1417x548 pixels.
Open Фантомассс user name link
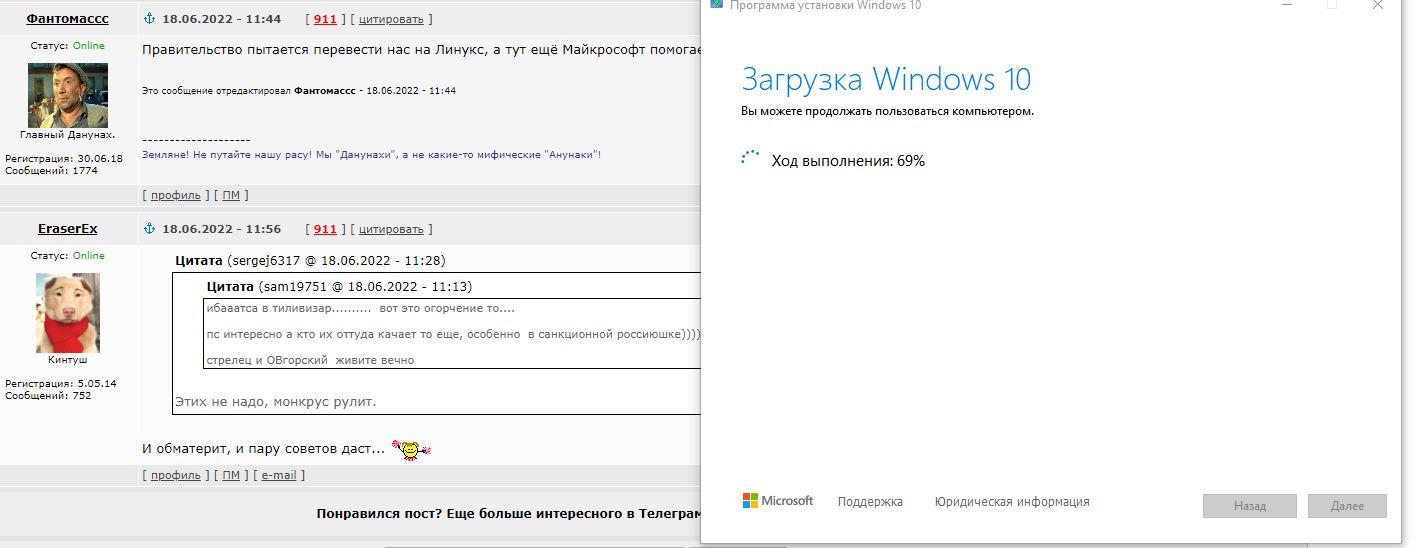coord(67,19)
